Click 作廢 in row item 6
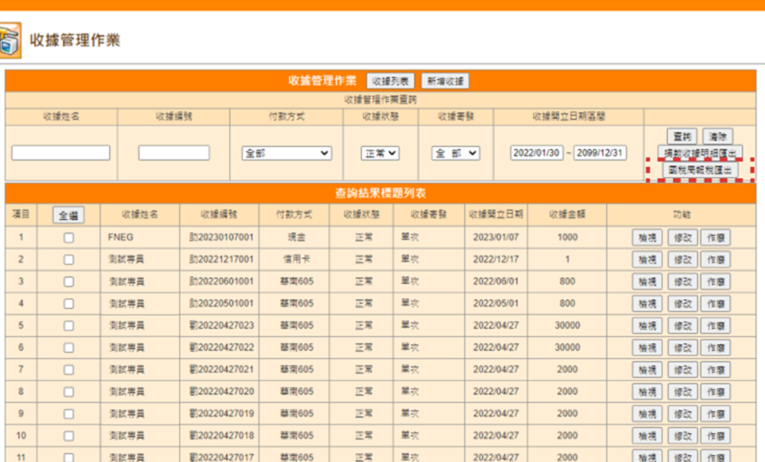Viewport: 765px width, 462px height. pos(716,348)
